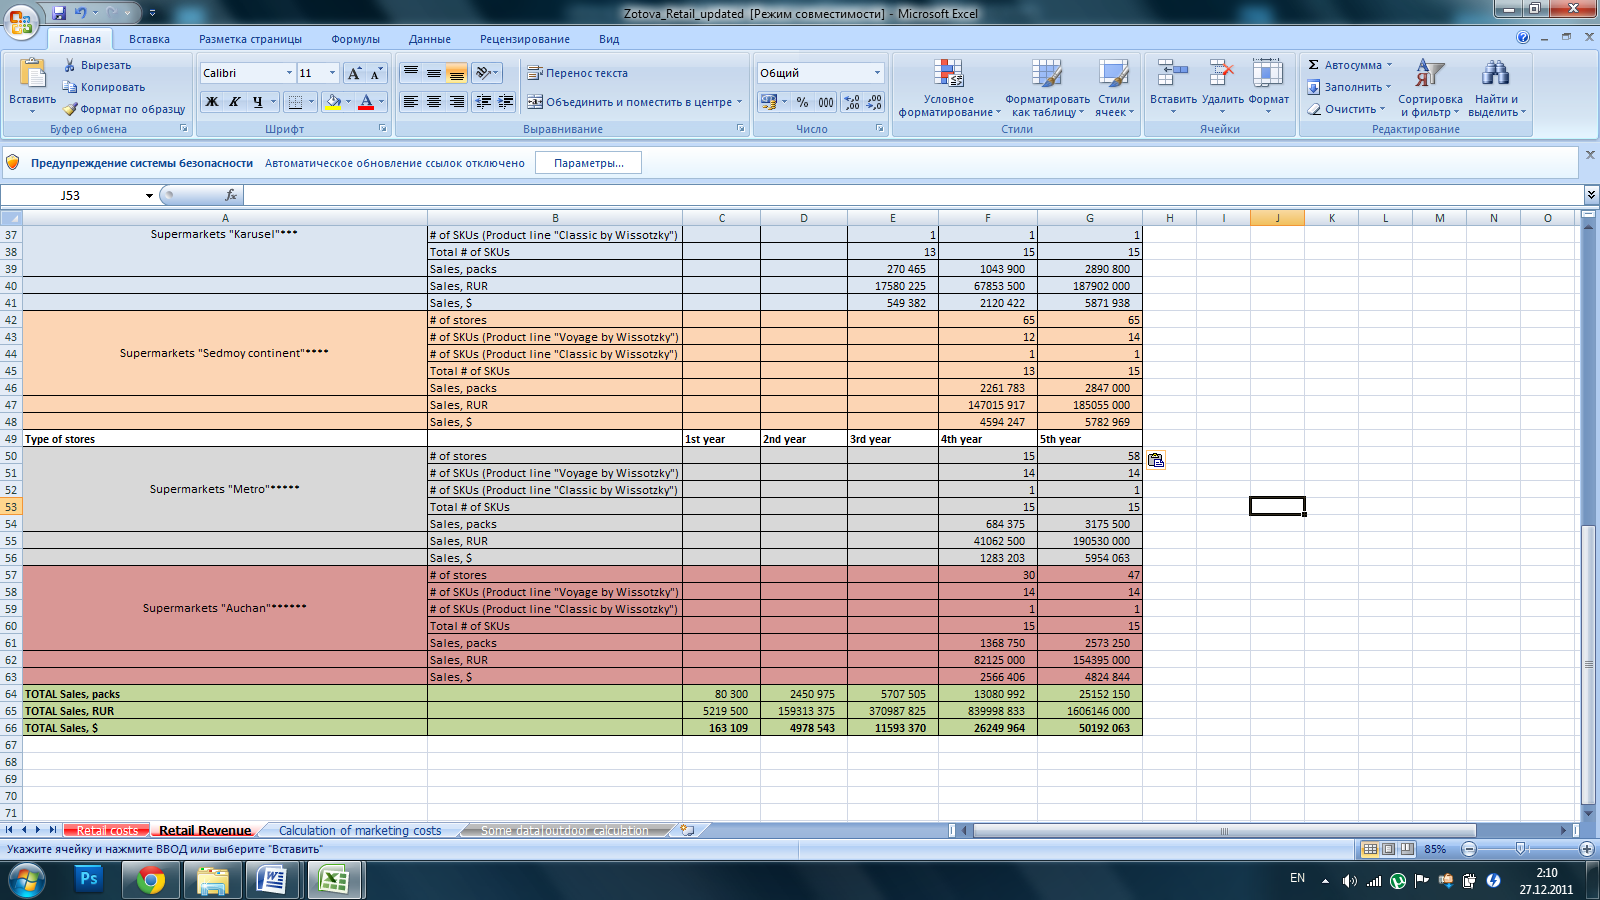Open the Формулы ribbon tab

point(355,39)
